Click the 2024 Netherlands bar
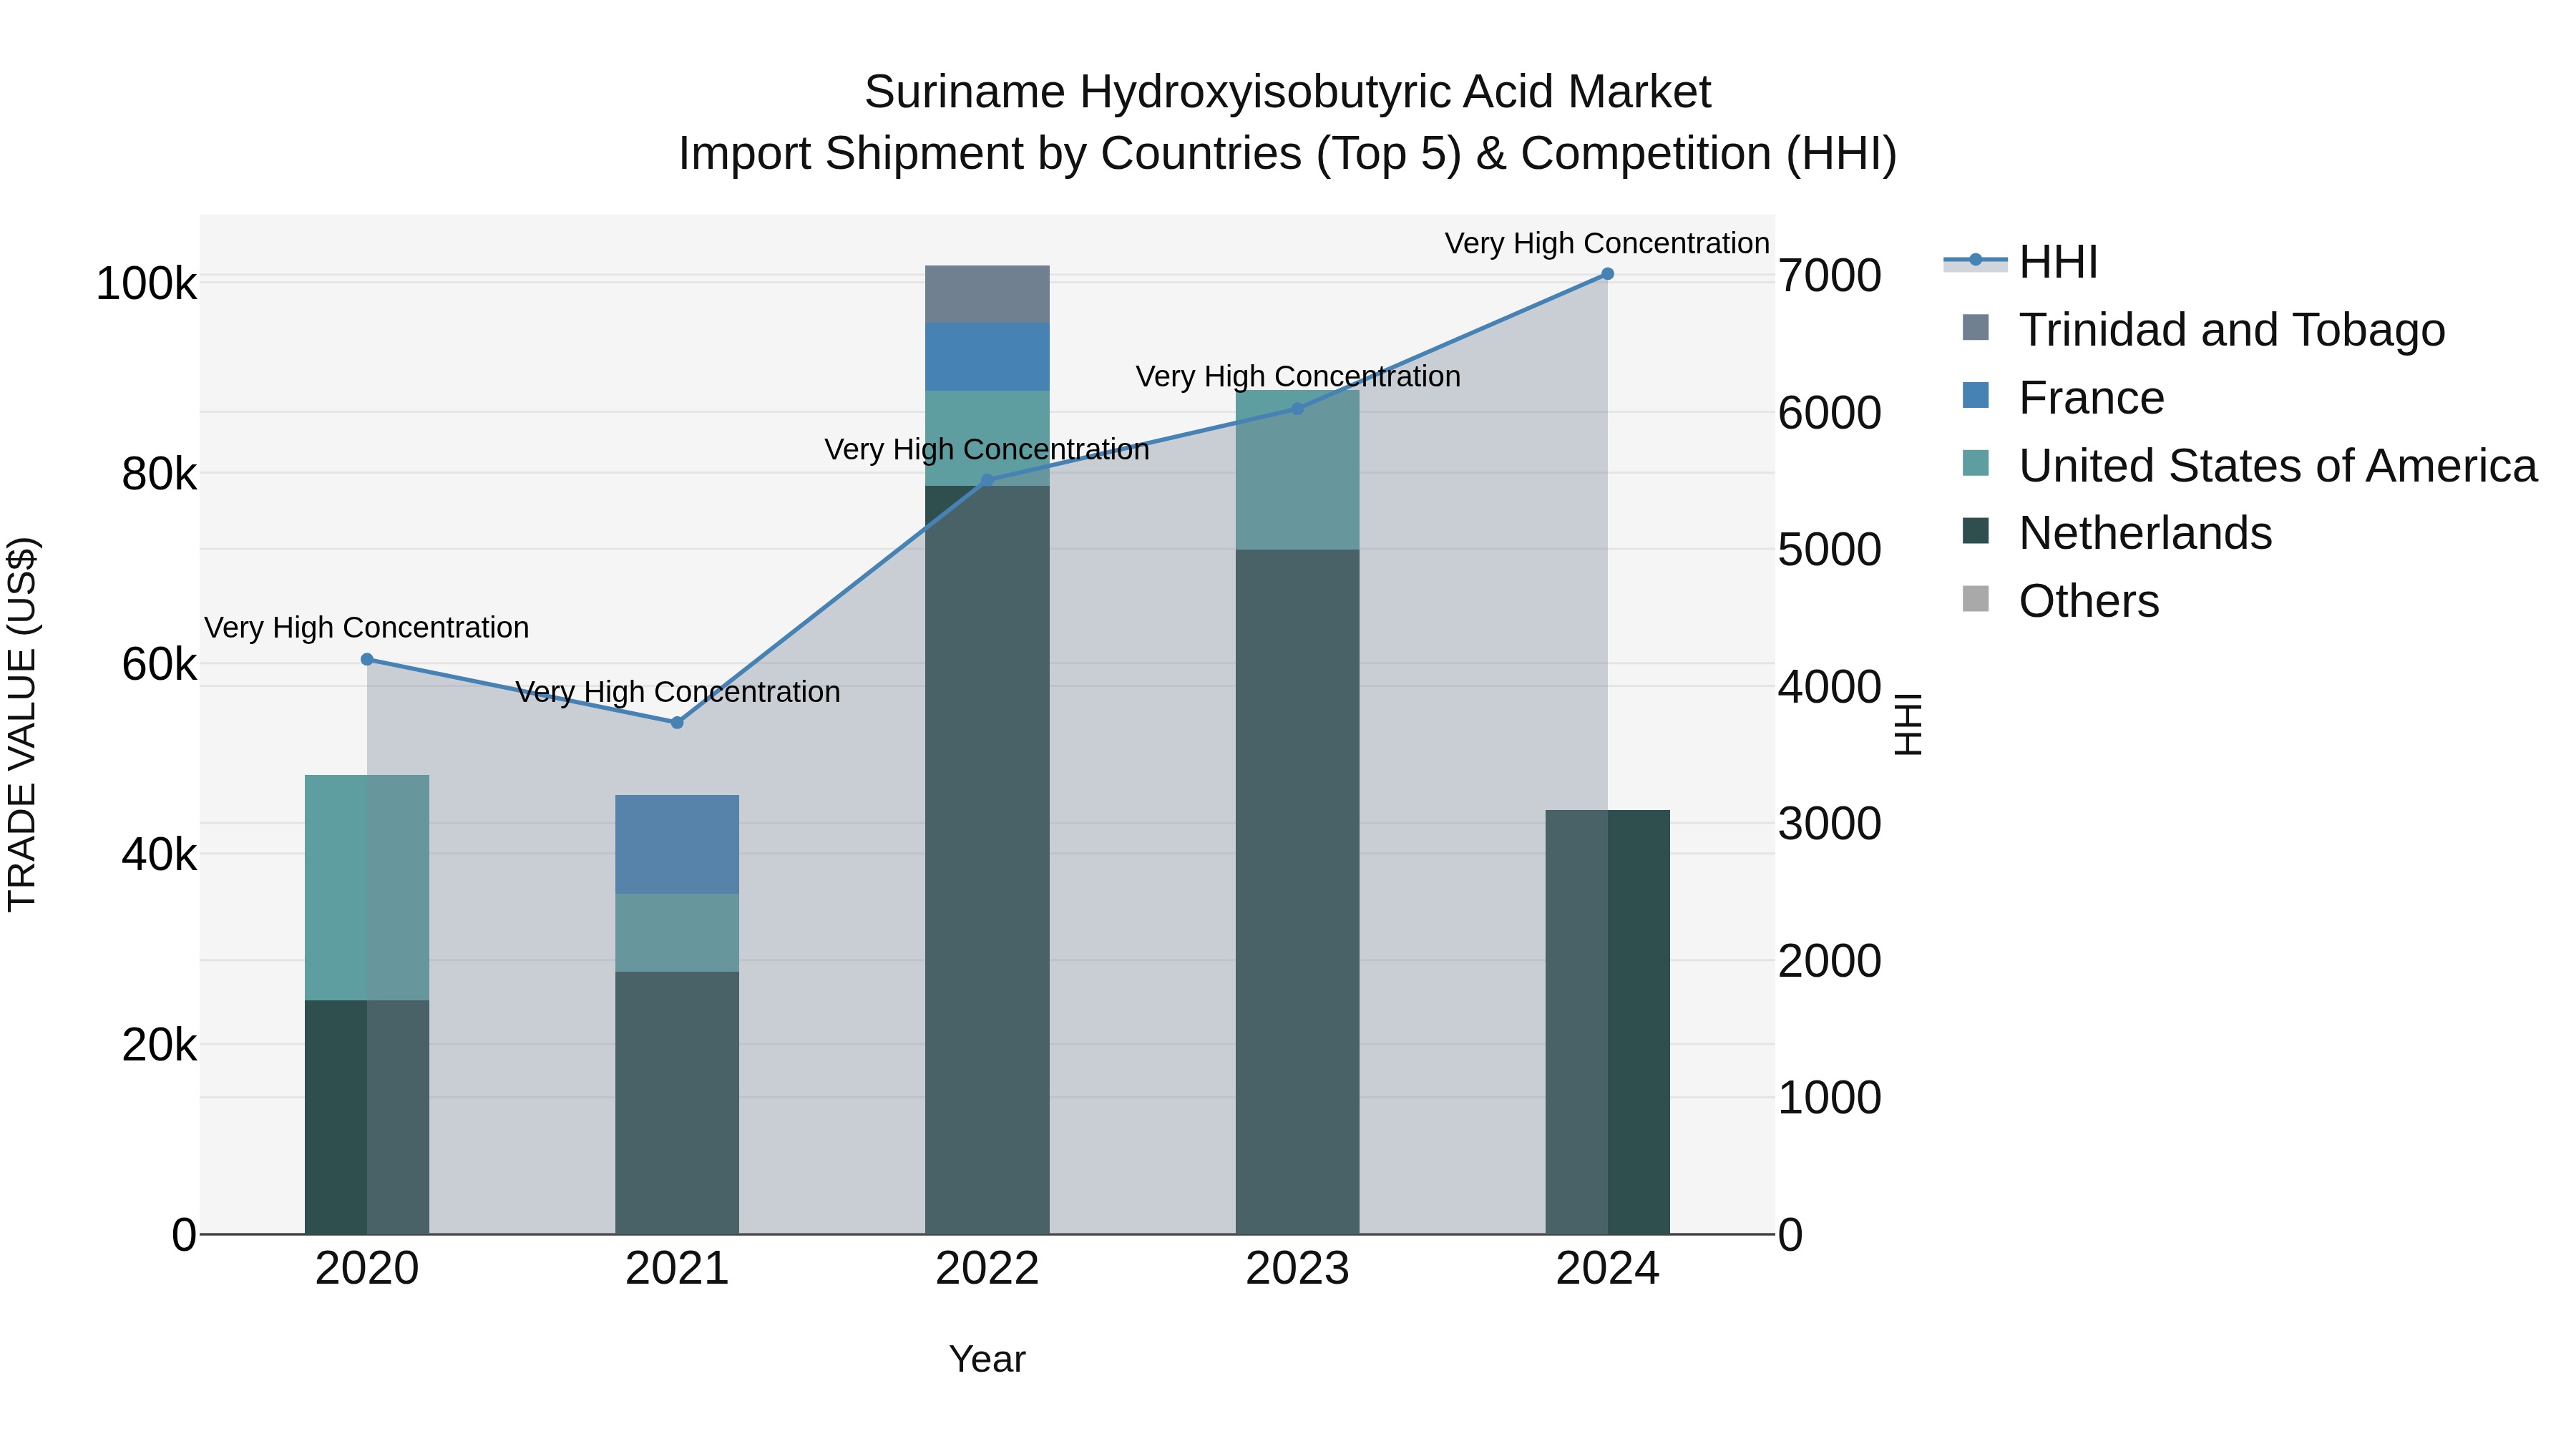Screen dimensions: 2576x1449 pos(1608,1022)
